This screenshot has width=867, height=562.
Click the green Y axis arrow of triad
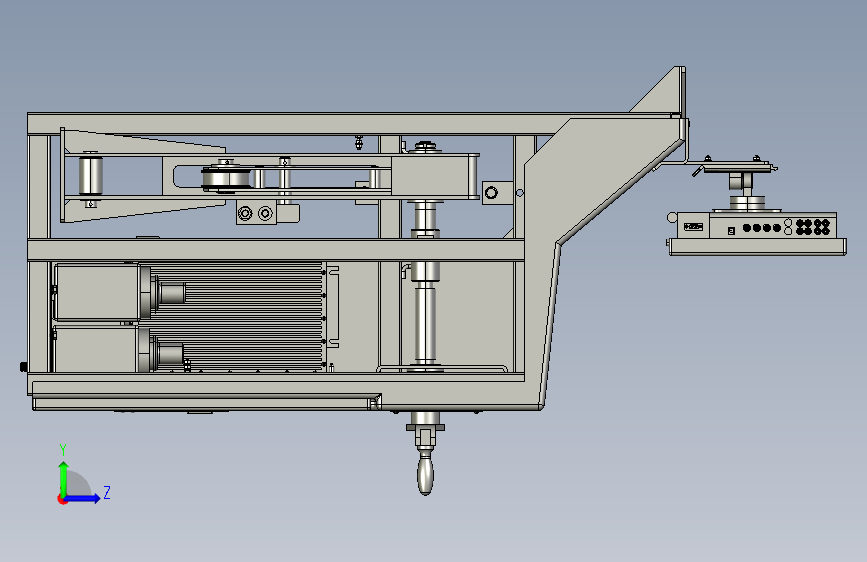pos(64,479)
